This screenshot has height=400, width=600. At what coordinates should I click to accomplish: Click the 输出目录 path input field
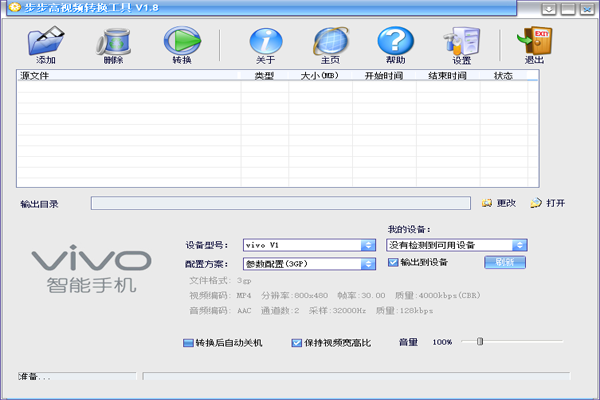[280, 203]
